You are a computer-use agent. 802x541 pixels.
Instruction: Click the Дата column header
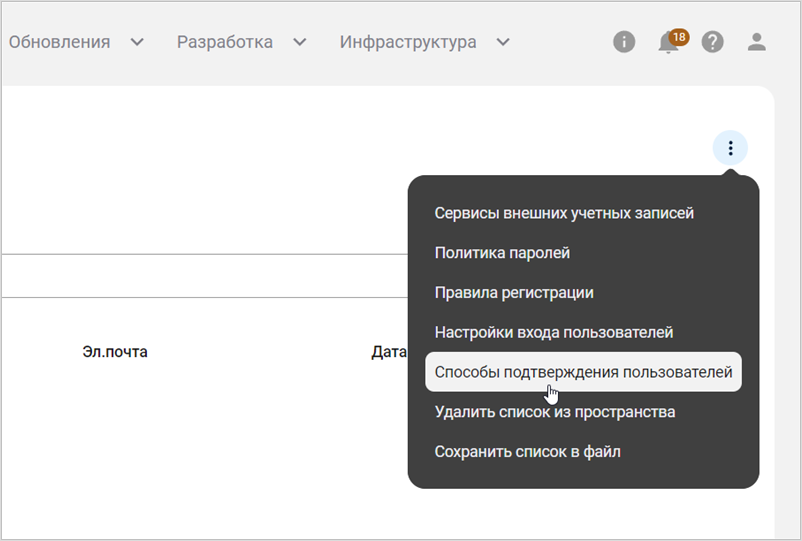389,352
